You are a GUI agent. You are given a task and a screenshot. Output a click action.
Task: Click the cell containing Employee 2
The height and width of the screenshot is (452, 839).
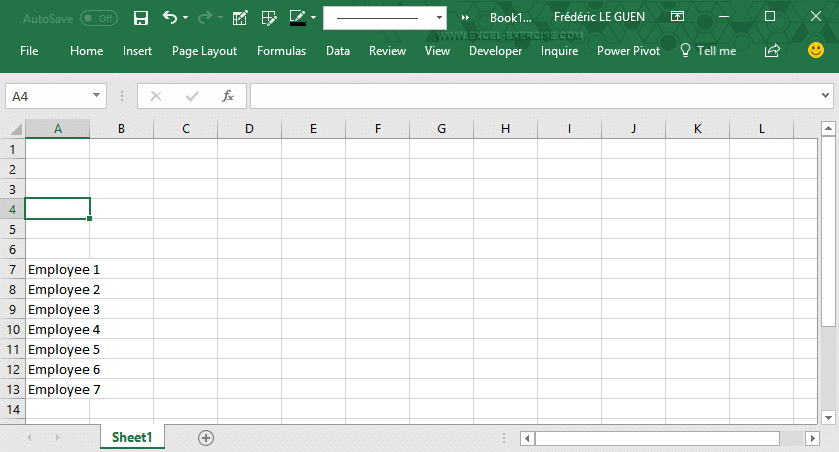point(57,289)
